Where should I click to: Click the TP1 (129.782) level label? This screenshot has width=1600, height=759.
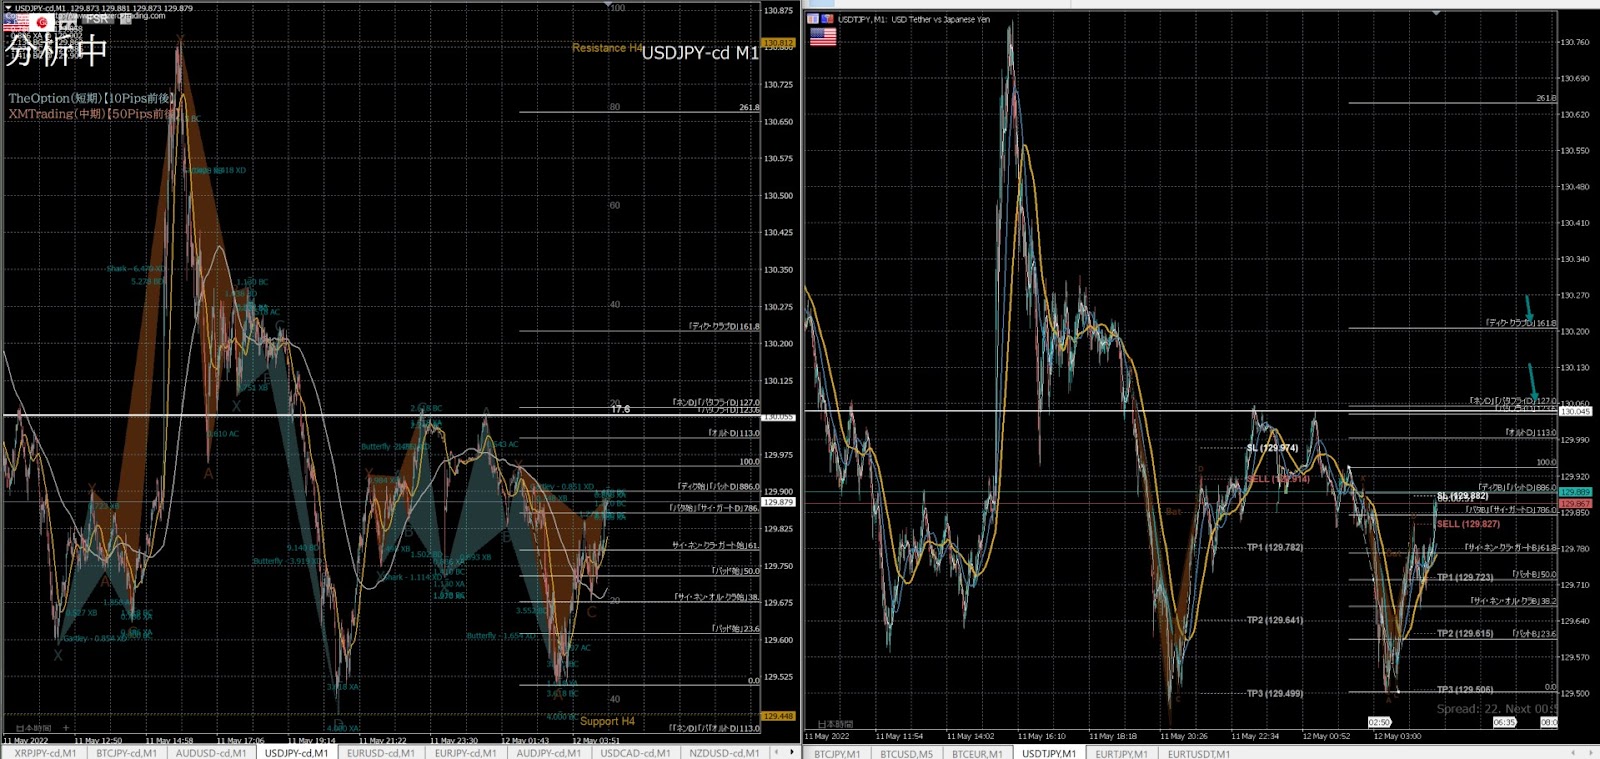click(1274, 548)
